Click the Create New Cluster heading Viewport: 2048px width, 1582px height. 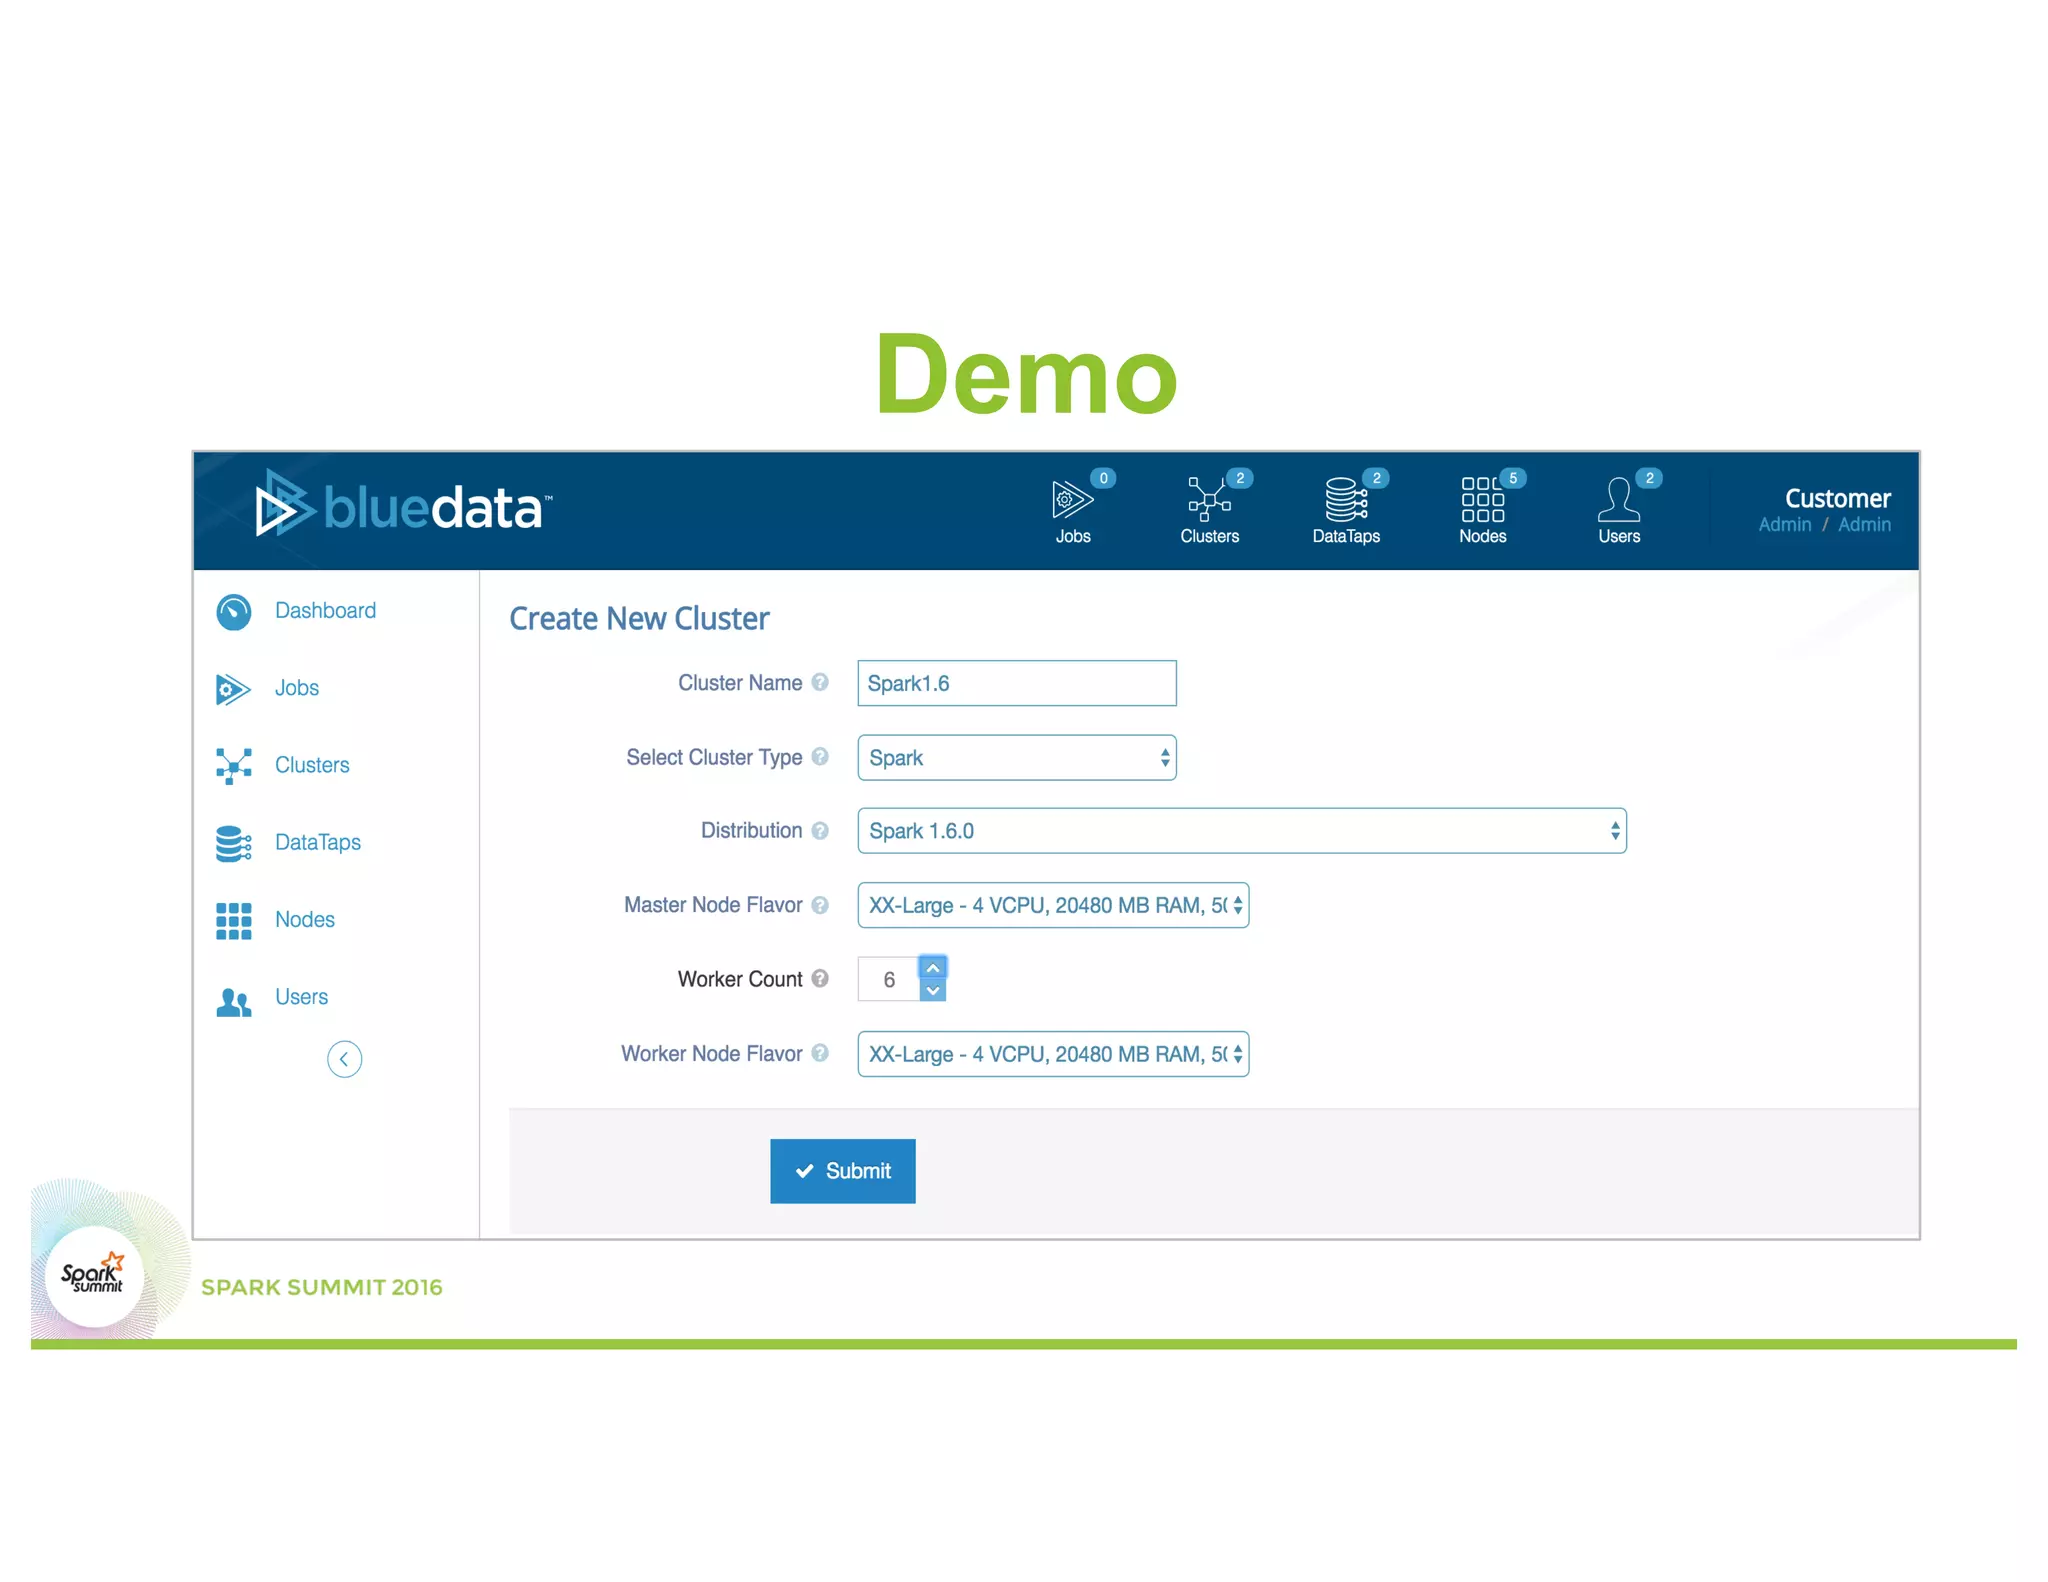coord(639,619)
